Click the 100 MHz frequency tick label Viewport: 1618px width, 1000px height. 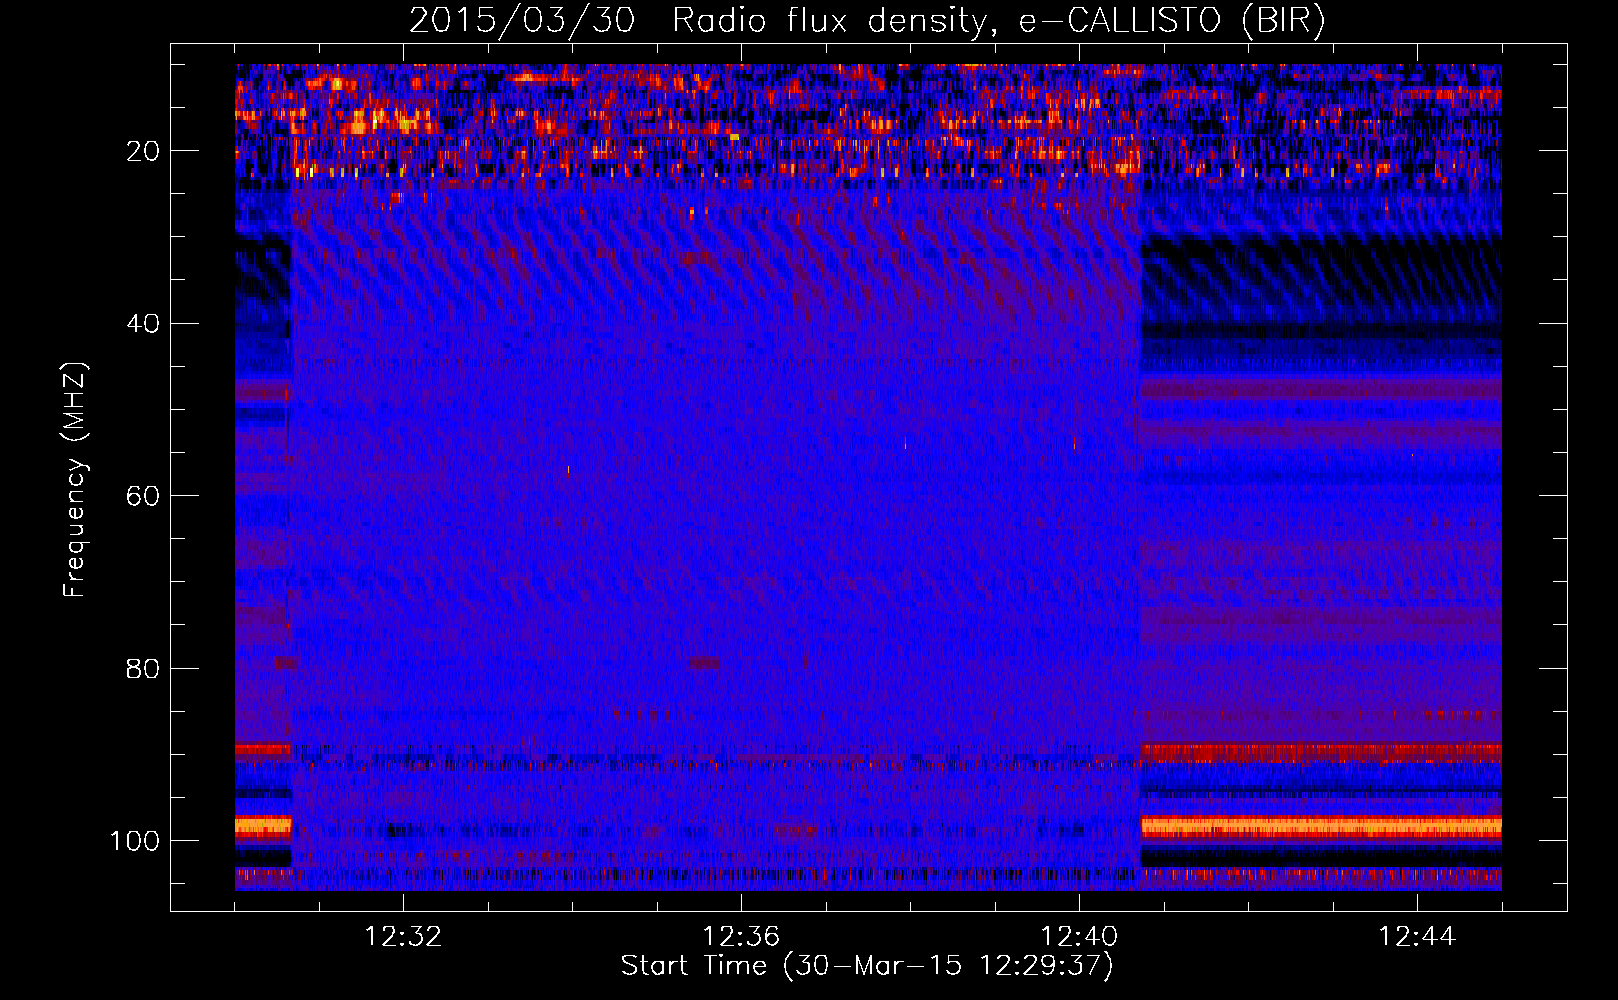point(135,841)
